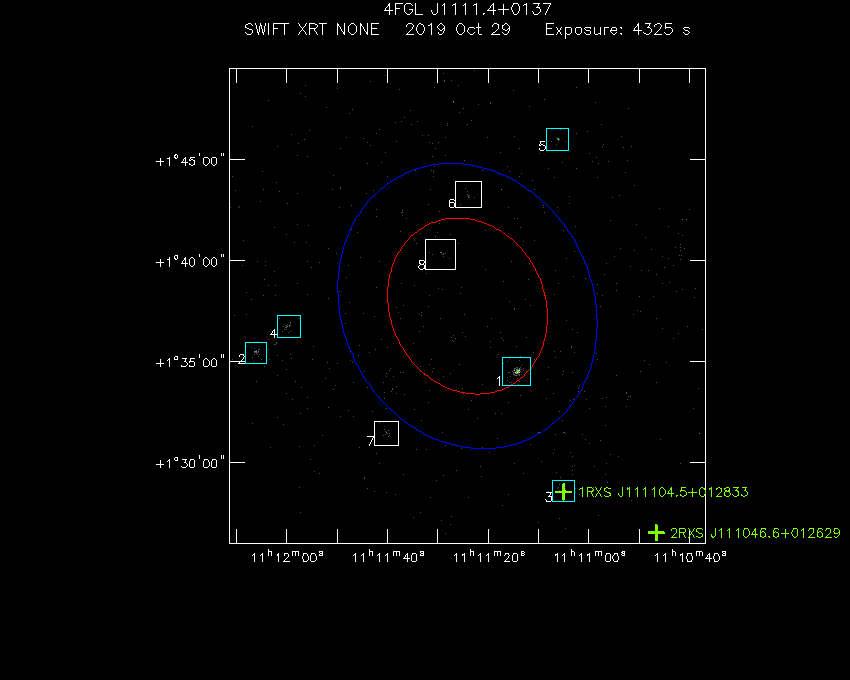The width and height of the screenshot is (850, 680).
Task: Click the +1°45'00" declination label
Action: 190,161
